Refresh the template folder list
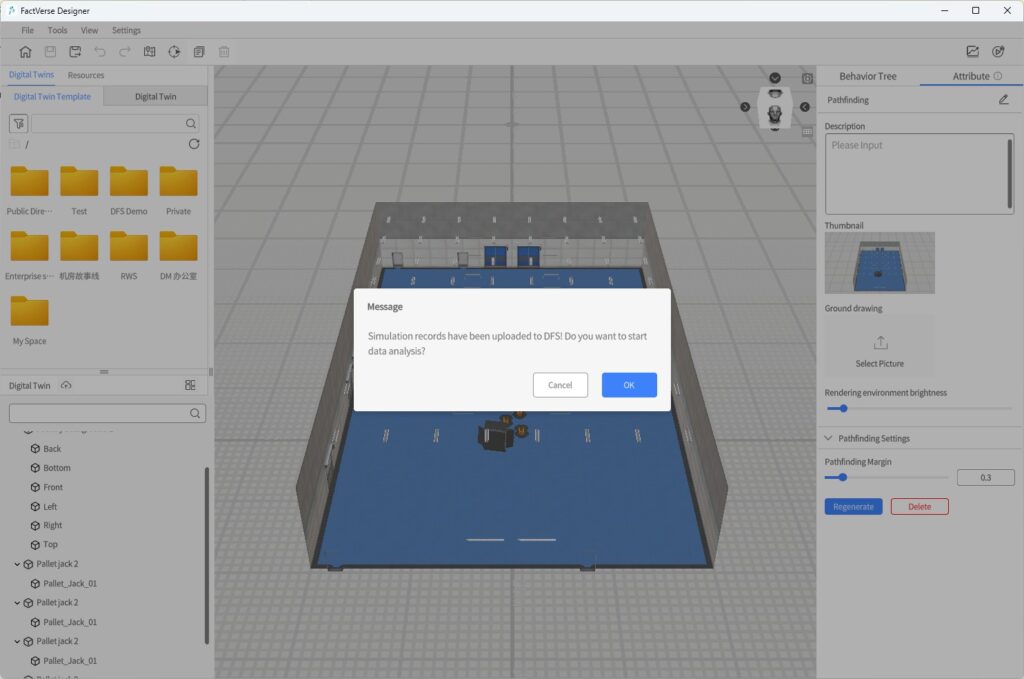The width and height of the screenshot is (1024, 679). 194,144
